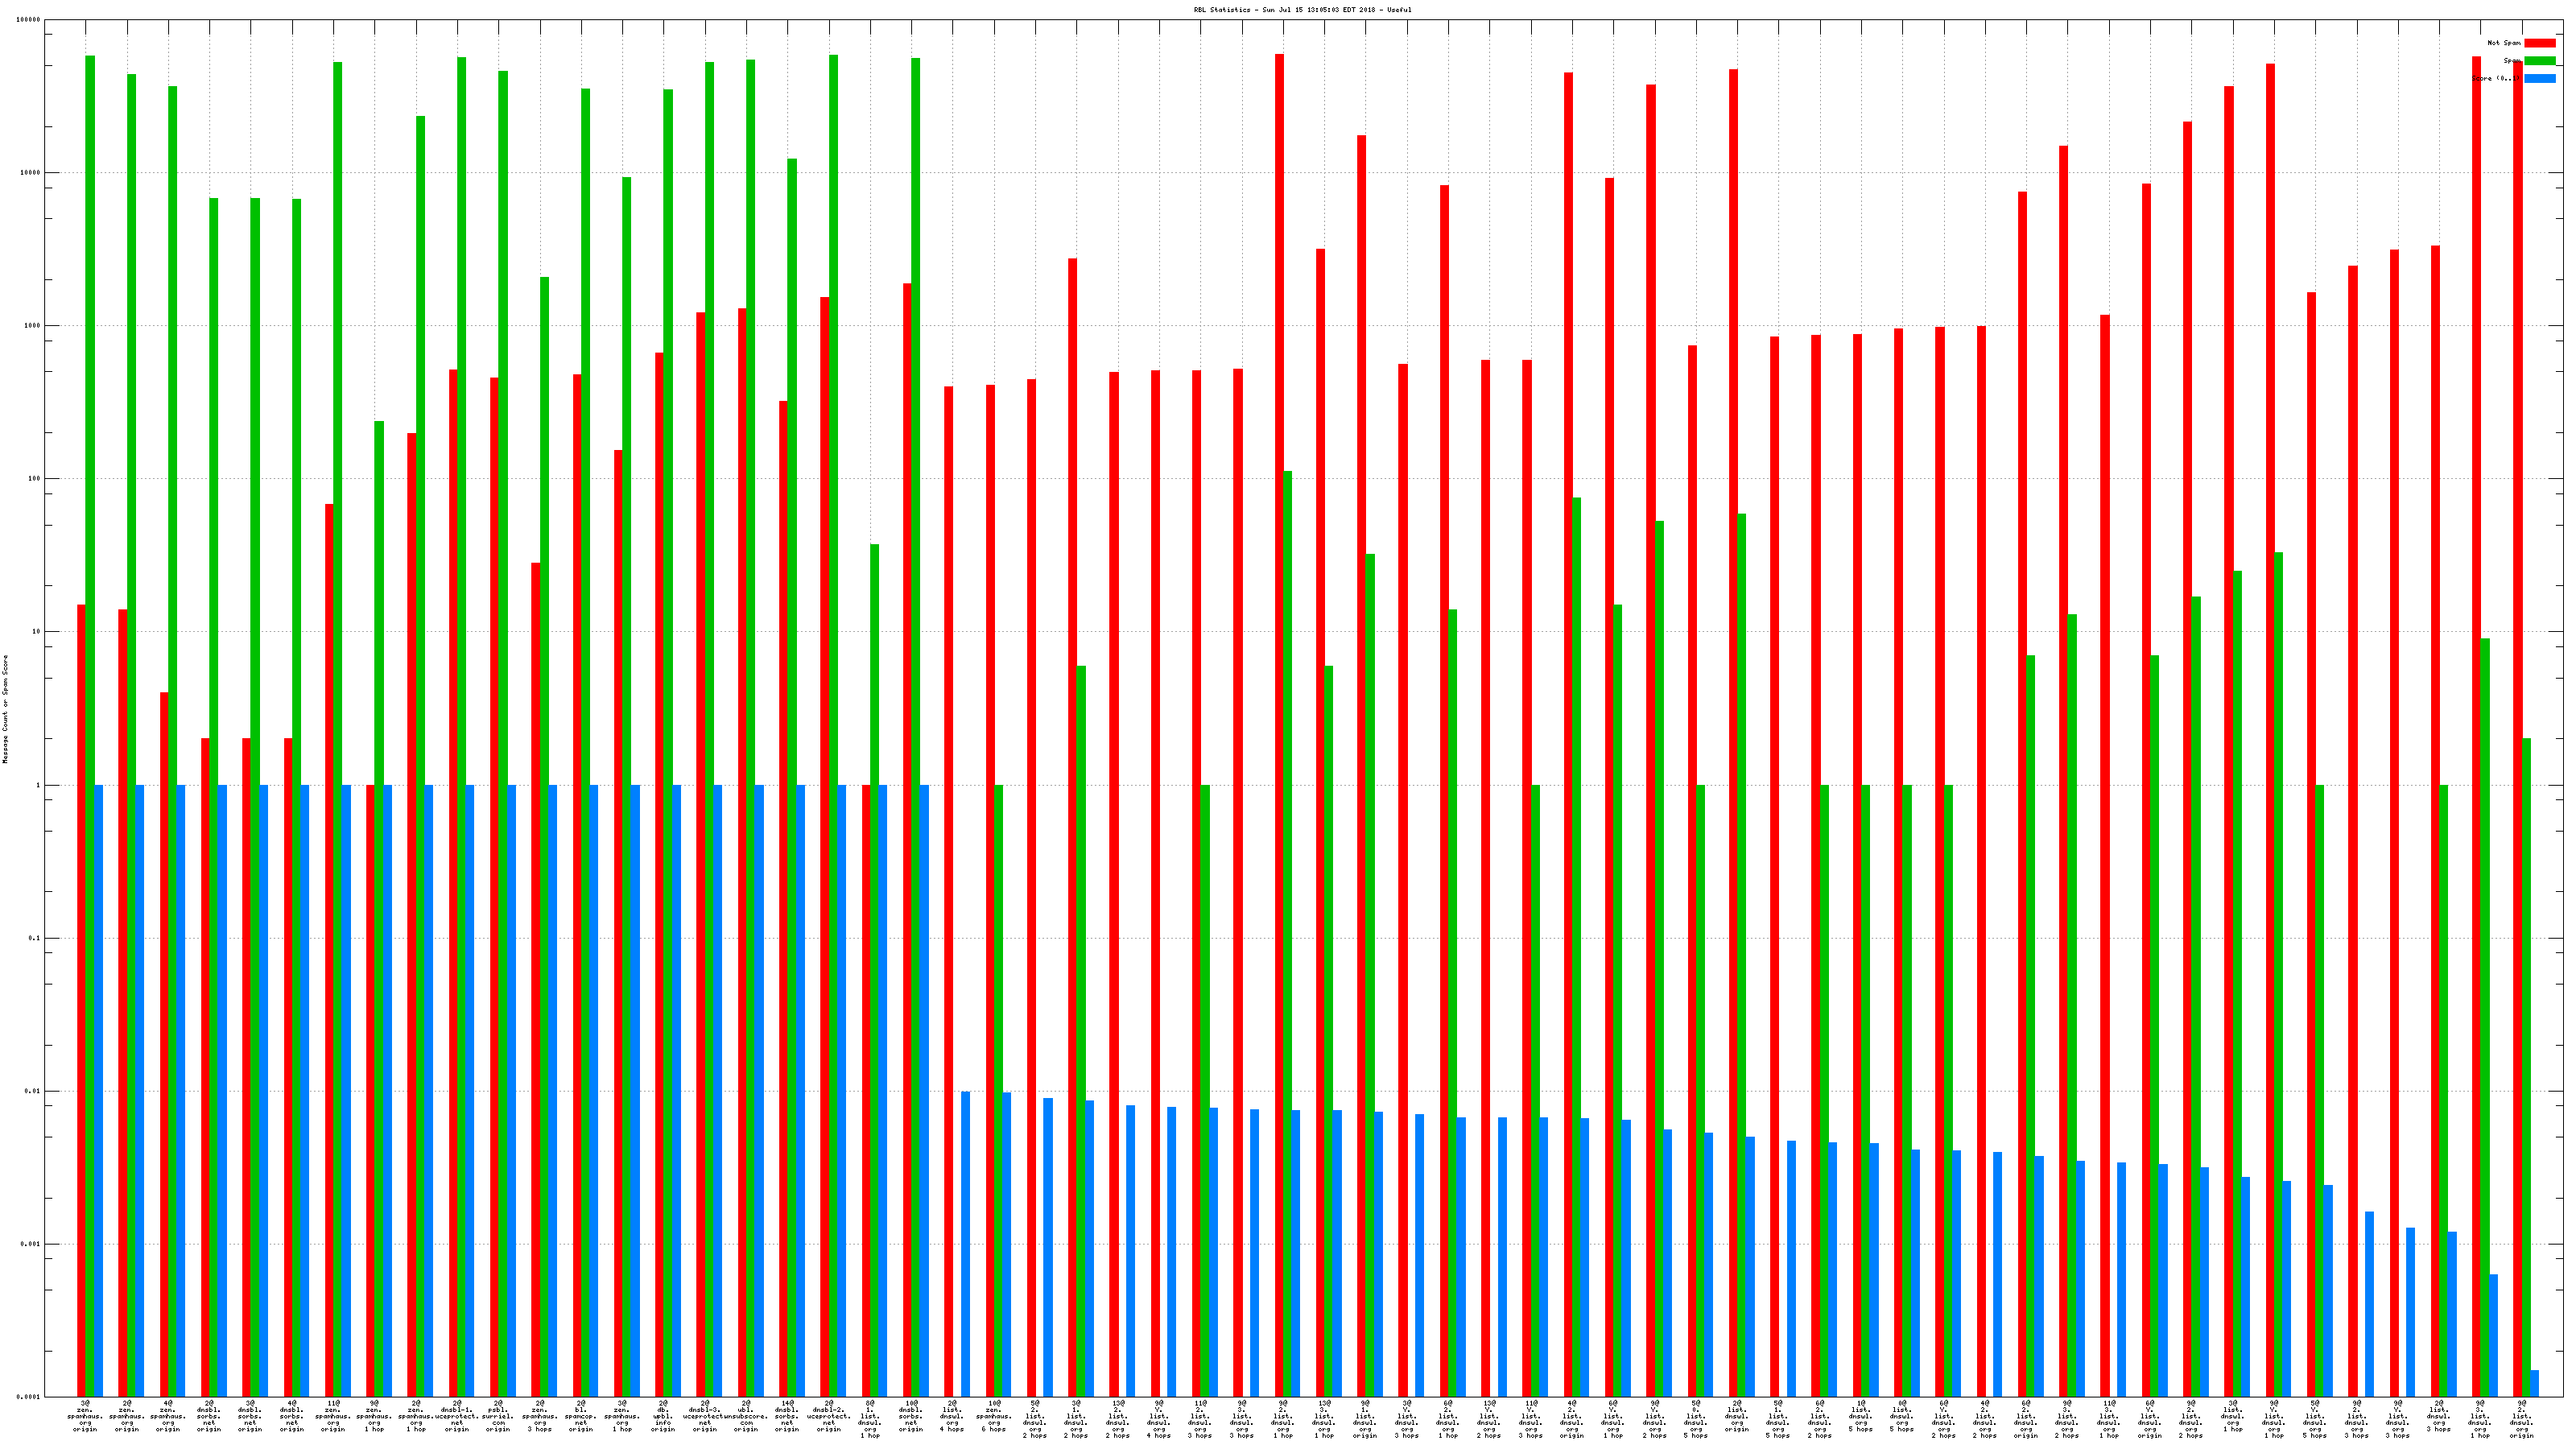This screenshot has width=2576, height=1449.
Task: Click the dnsbl-3.uceprotect.net origin label
Action: 705,1416
